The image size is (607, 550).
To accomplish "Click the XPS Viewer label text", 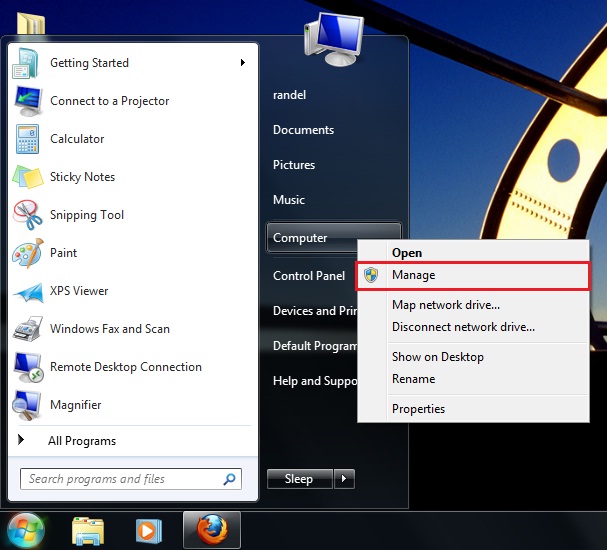I will pos(79,291).
